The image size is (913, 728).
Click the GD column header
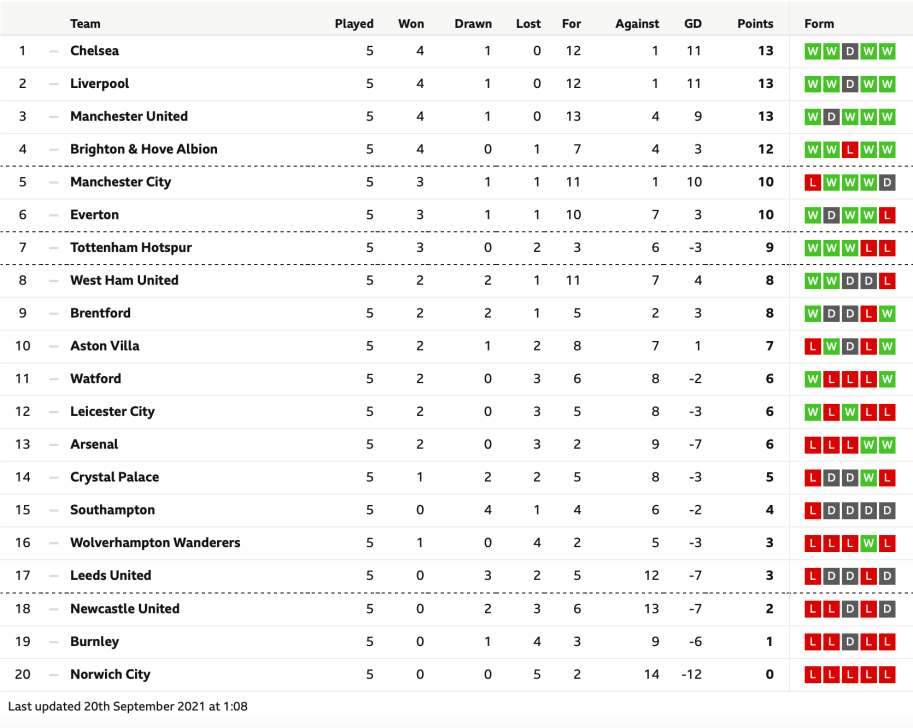692,24
